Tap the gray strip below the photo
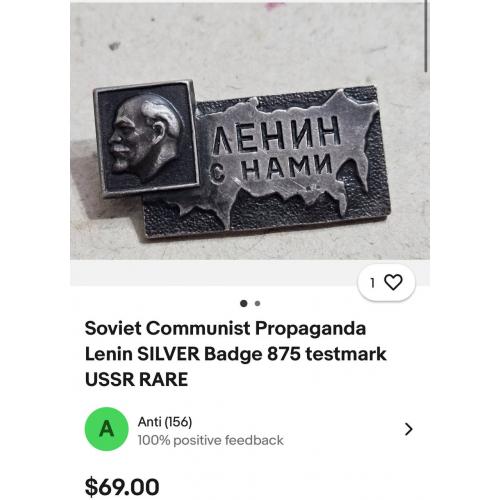500x500 pixels. click(x=213, y=273)
